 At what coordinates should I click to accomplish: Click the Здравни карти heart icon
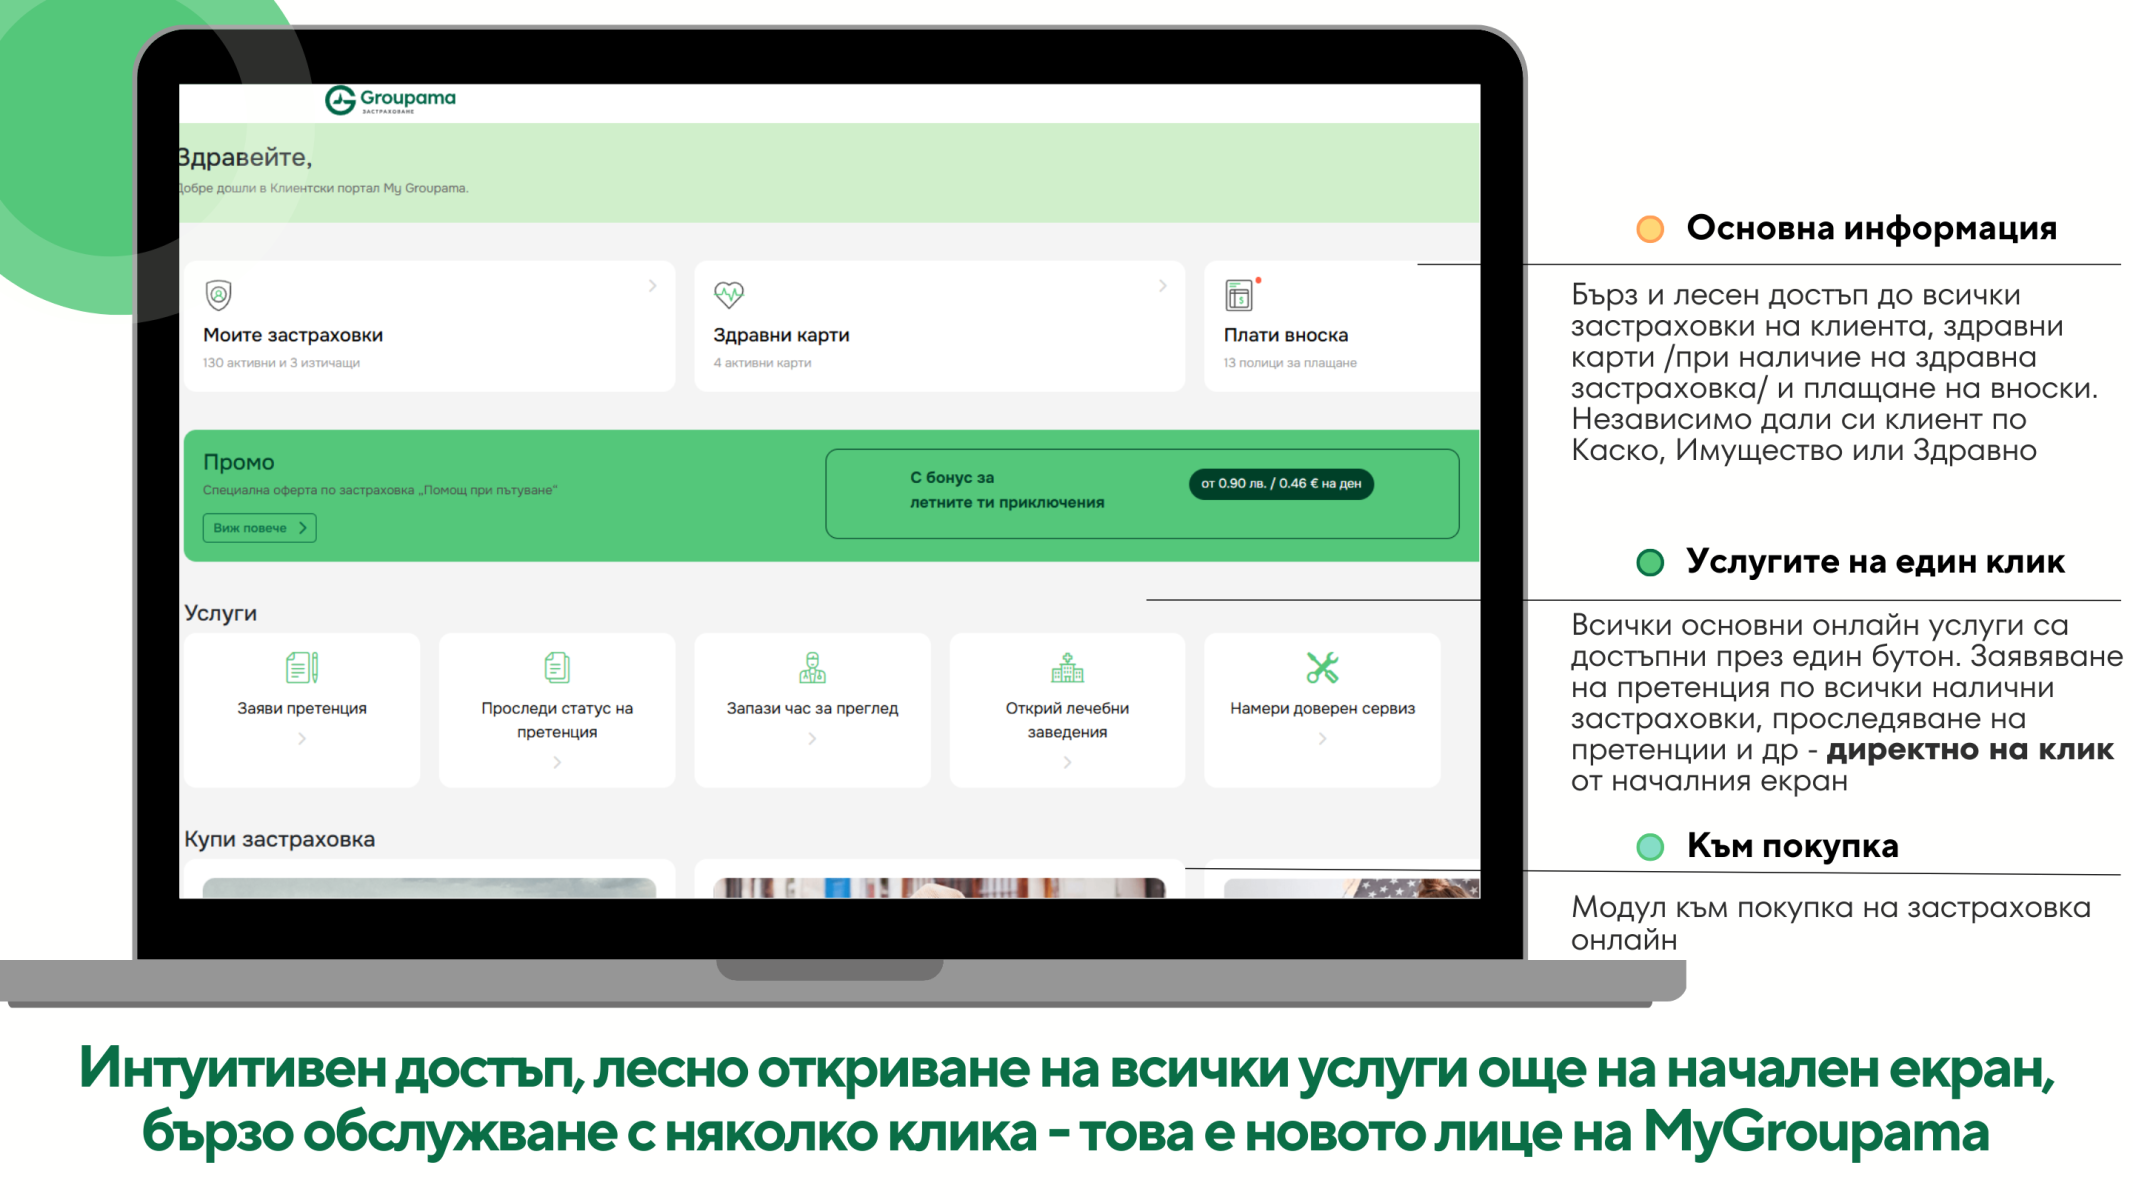(x=729, y=294)
